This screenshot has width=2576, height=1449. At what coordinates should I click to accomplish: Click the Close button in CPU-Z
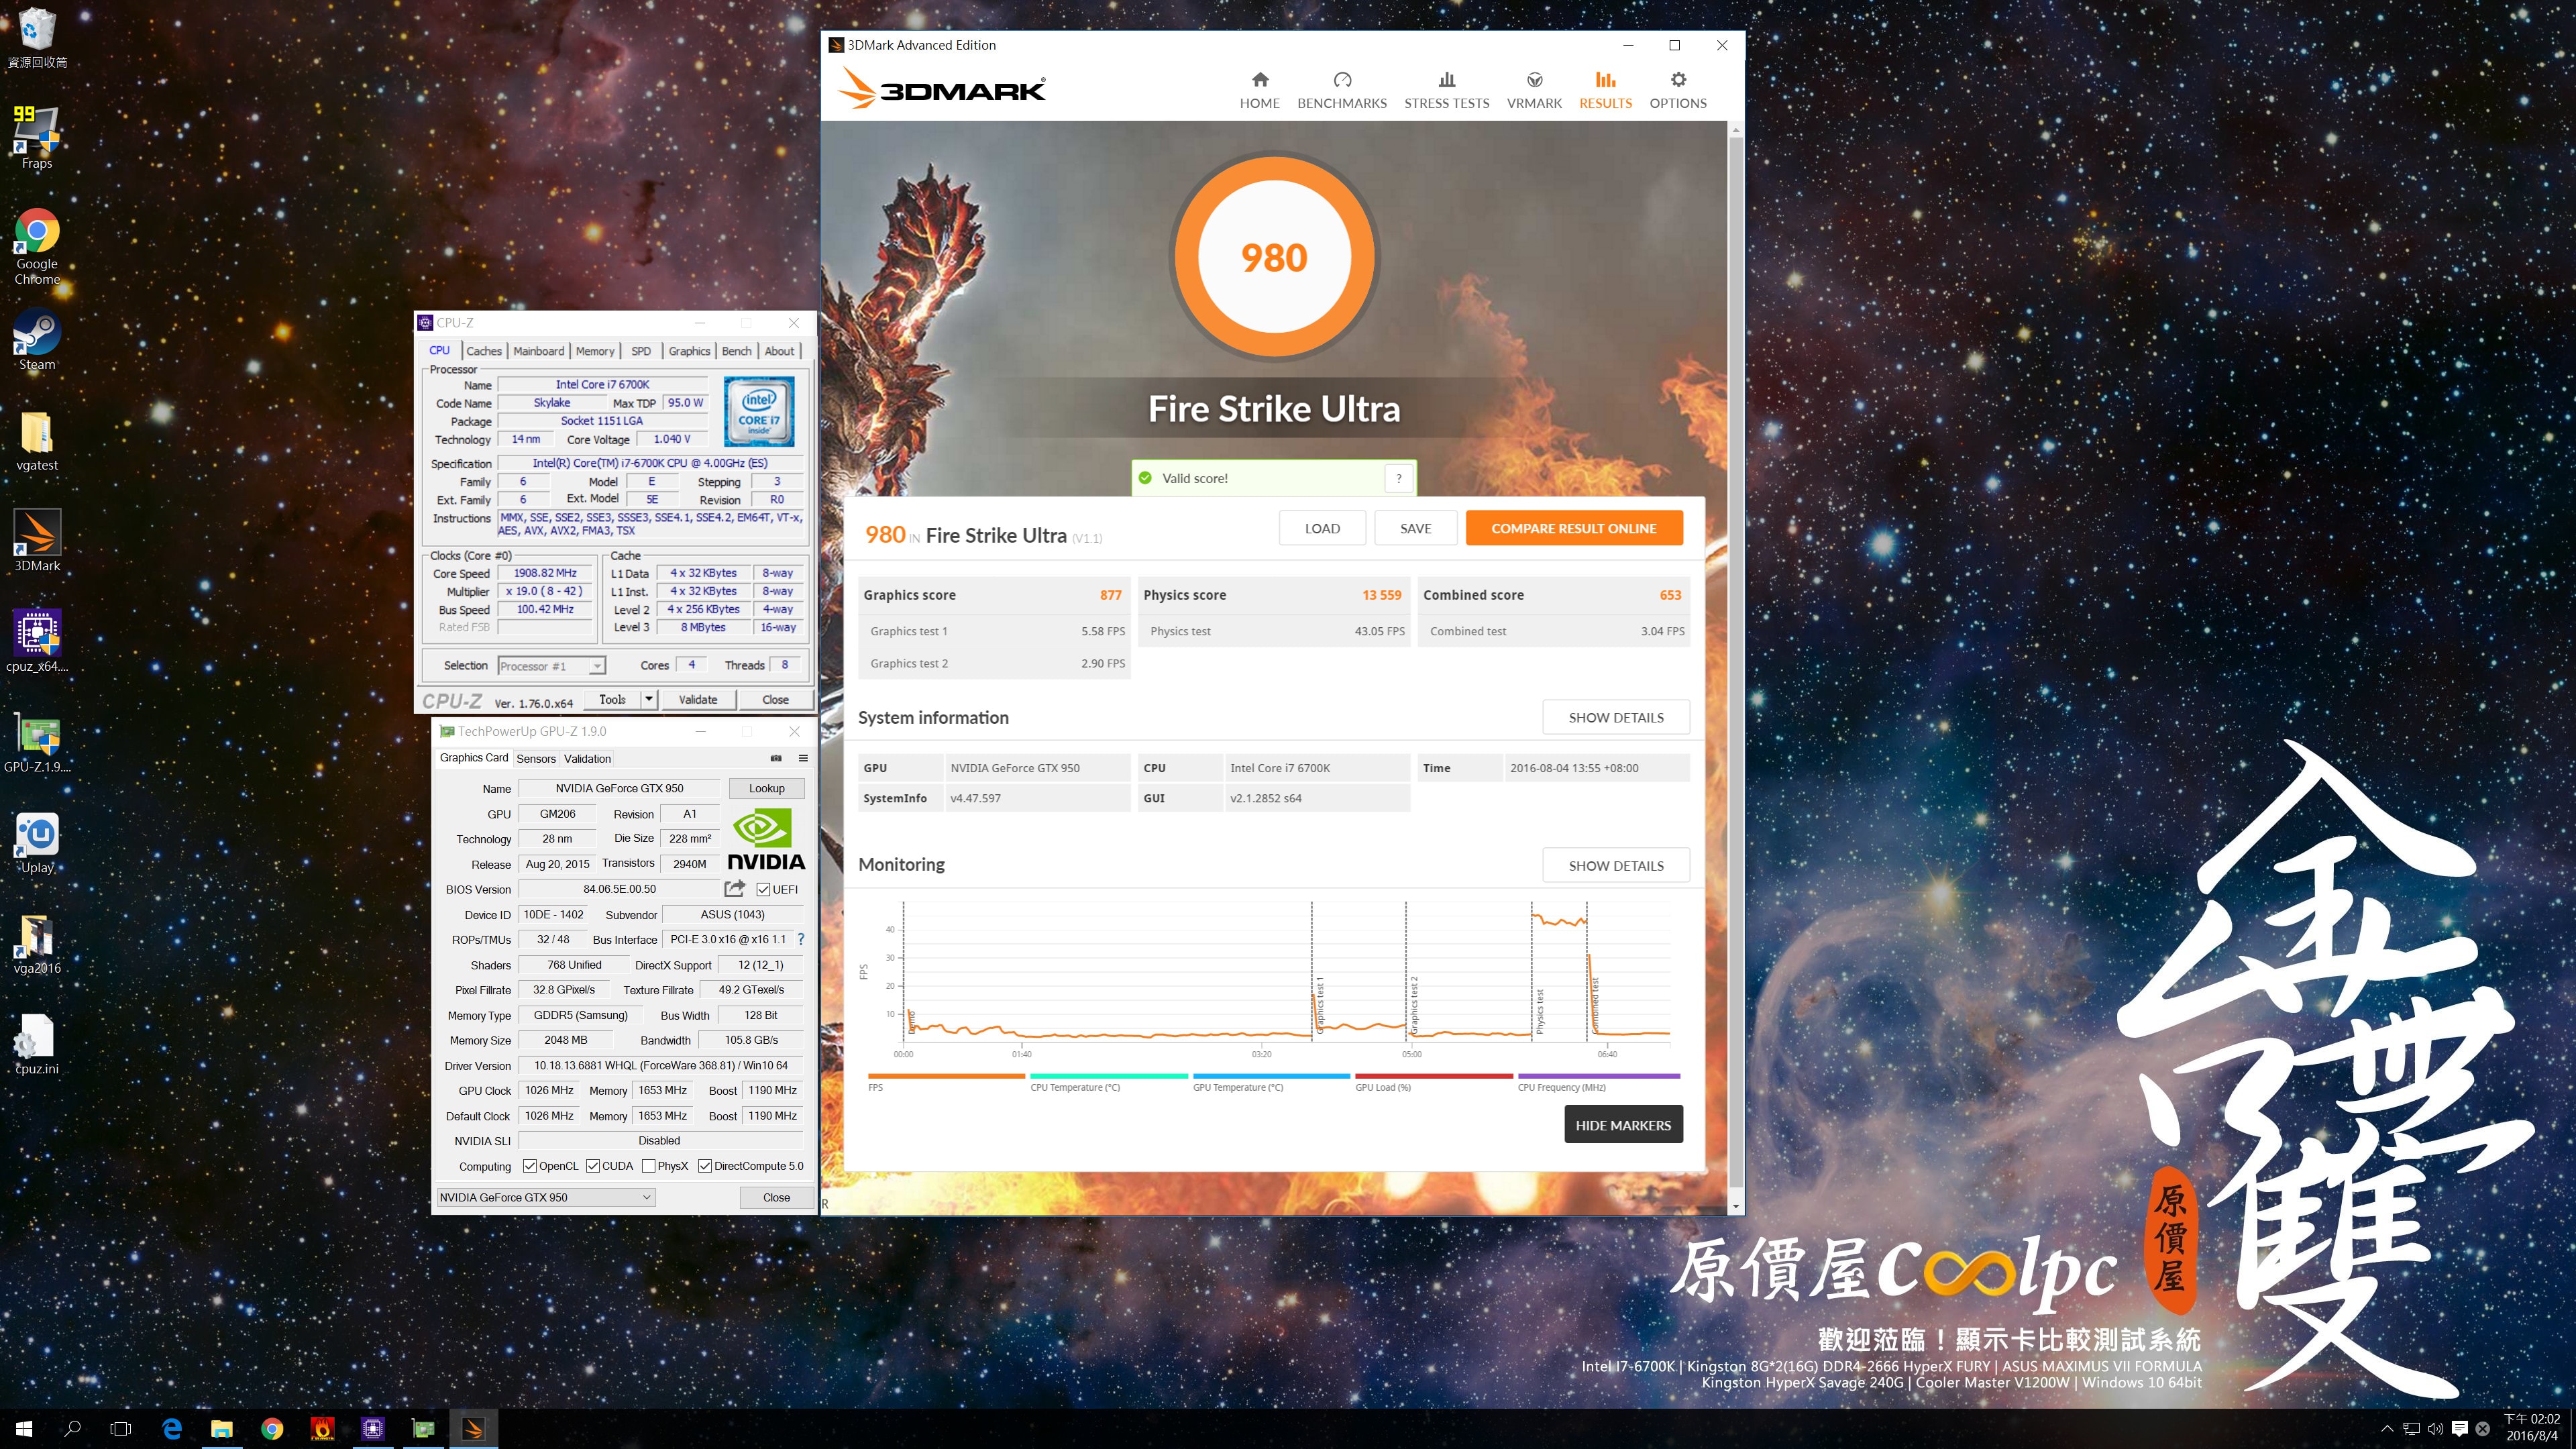775,699
